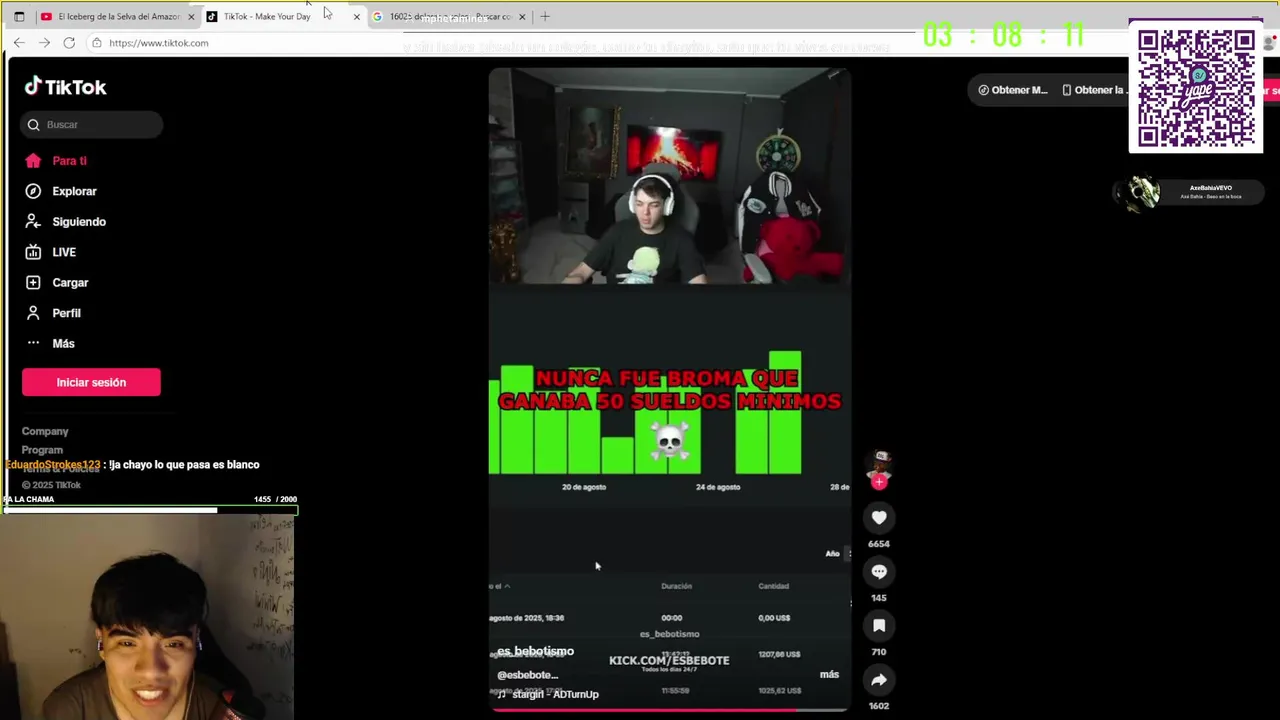Click the 1602 shares count

[x=879, y=706]
